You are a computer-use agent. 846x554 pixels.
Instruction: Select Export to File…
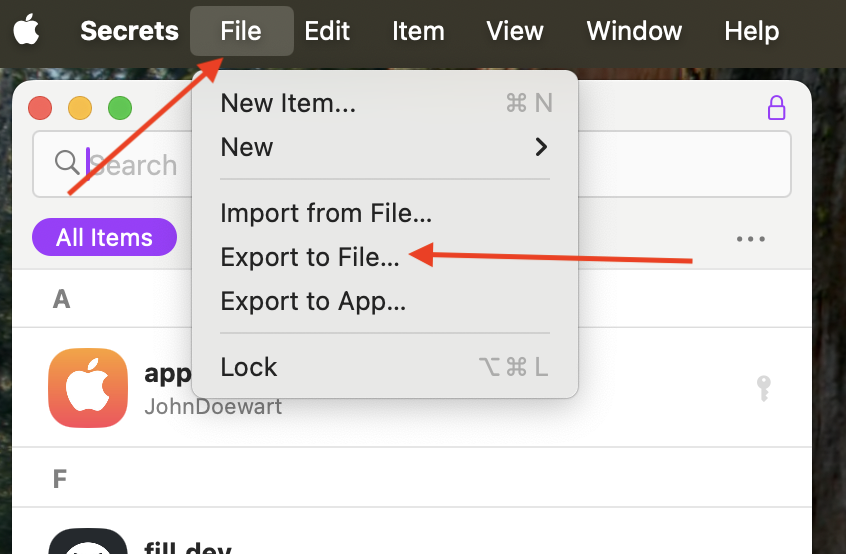click(385, 257)
